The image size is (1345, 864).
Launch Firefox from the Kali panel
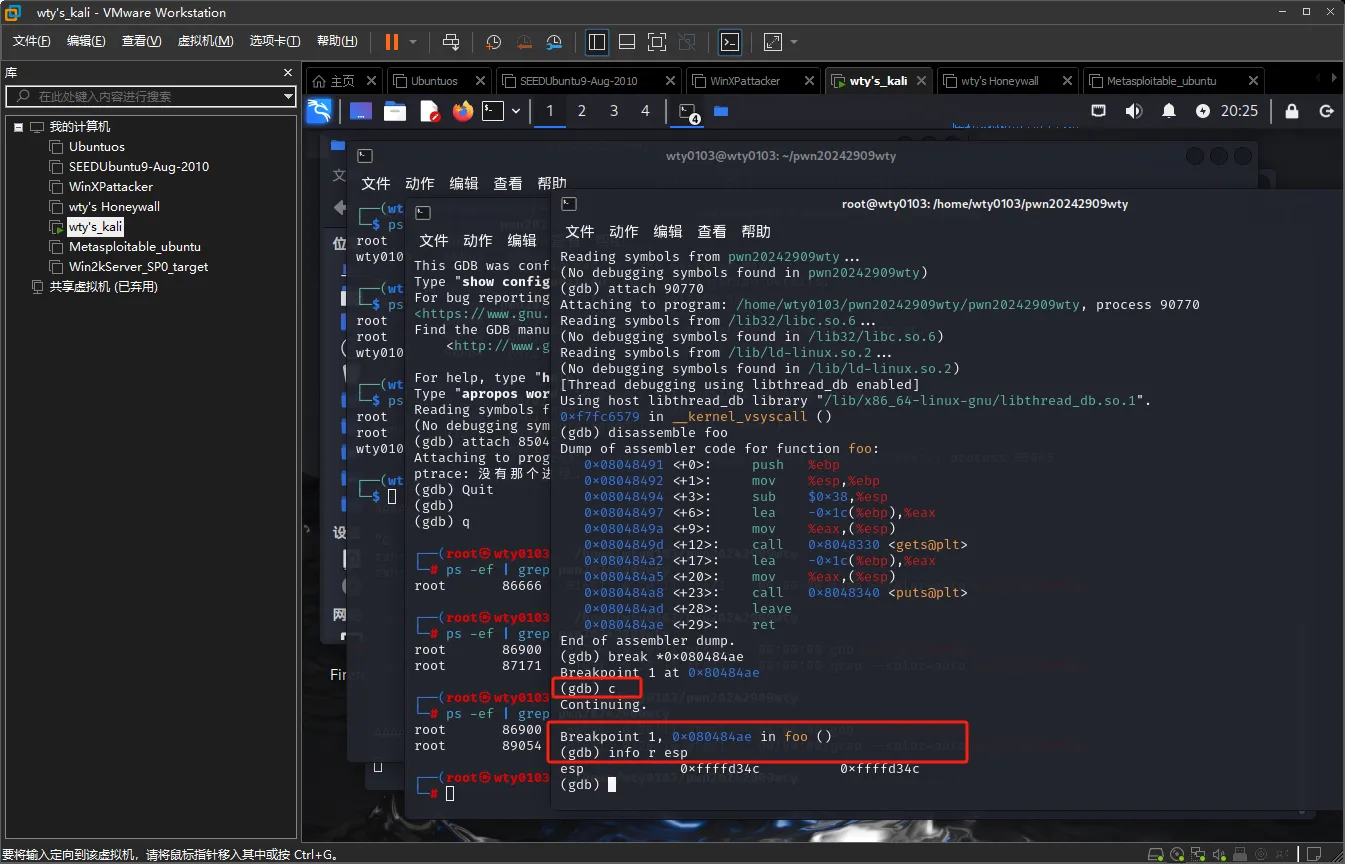click(462, 111)
